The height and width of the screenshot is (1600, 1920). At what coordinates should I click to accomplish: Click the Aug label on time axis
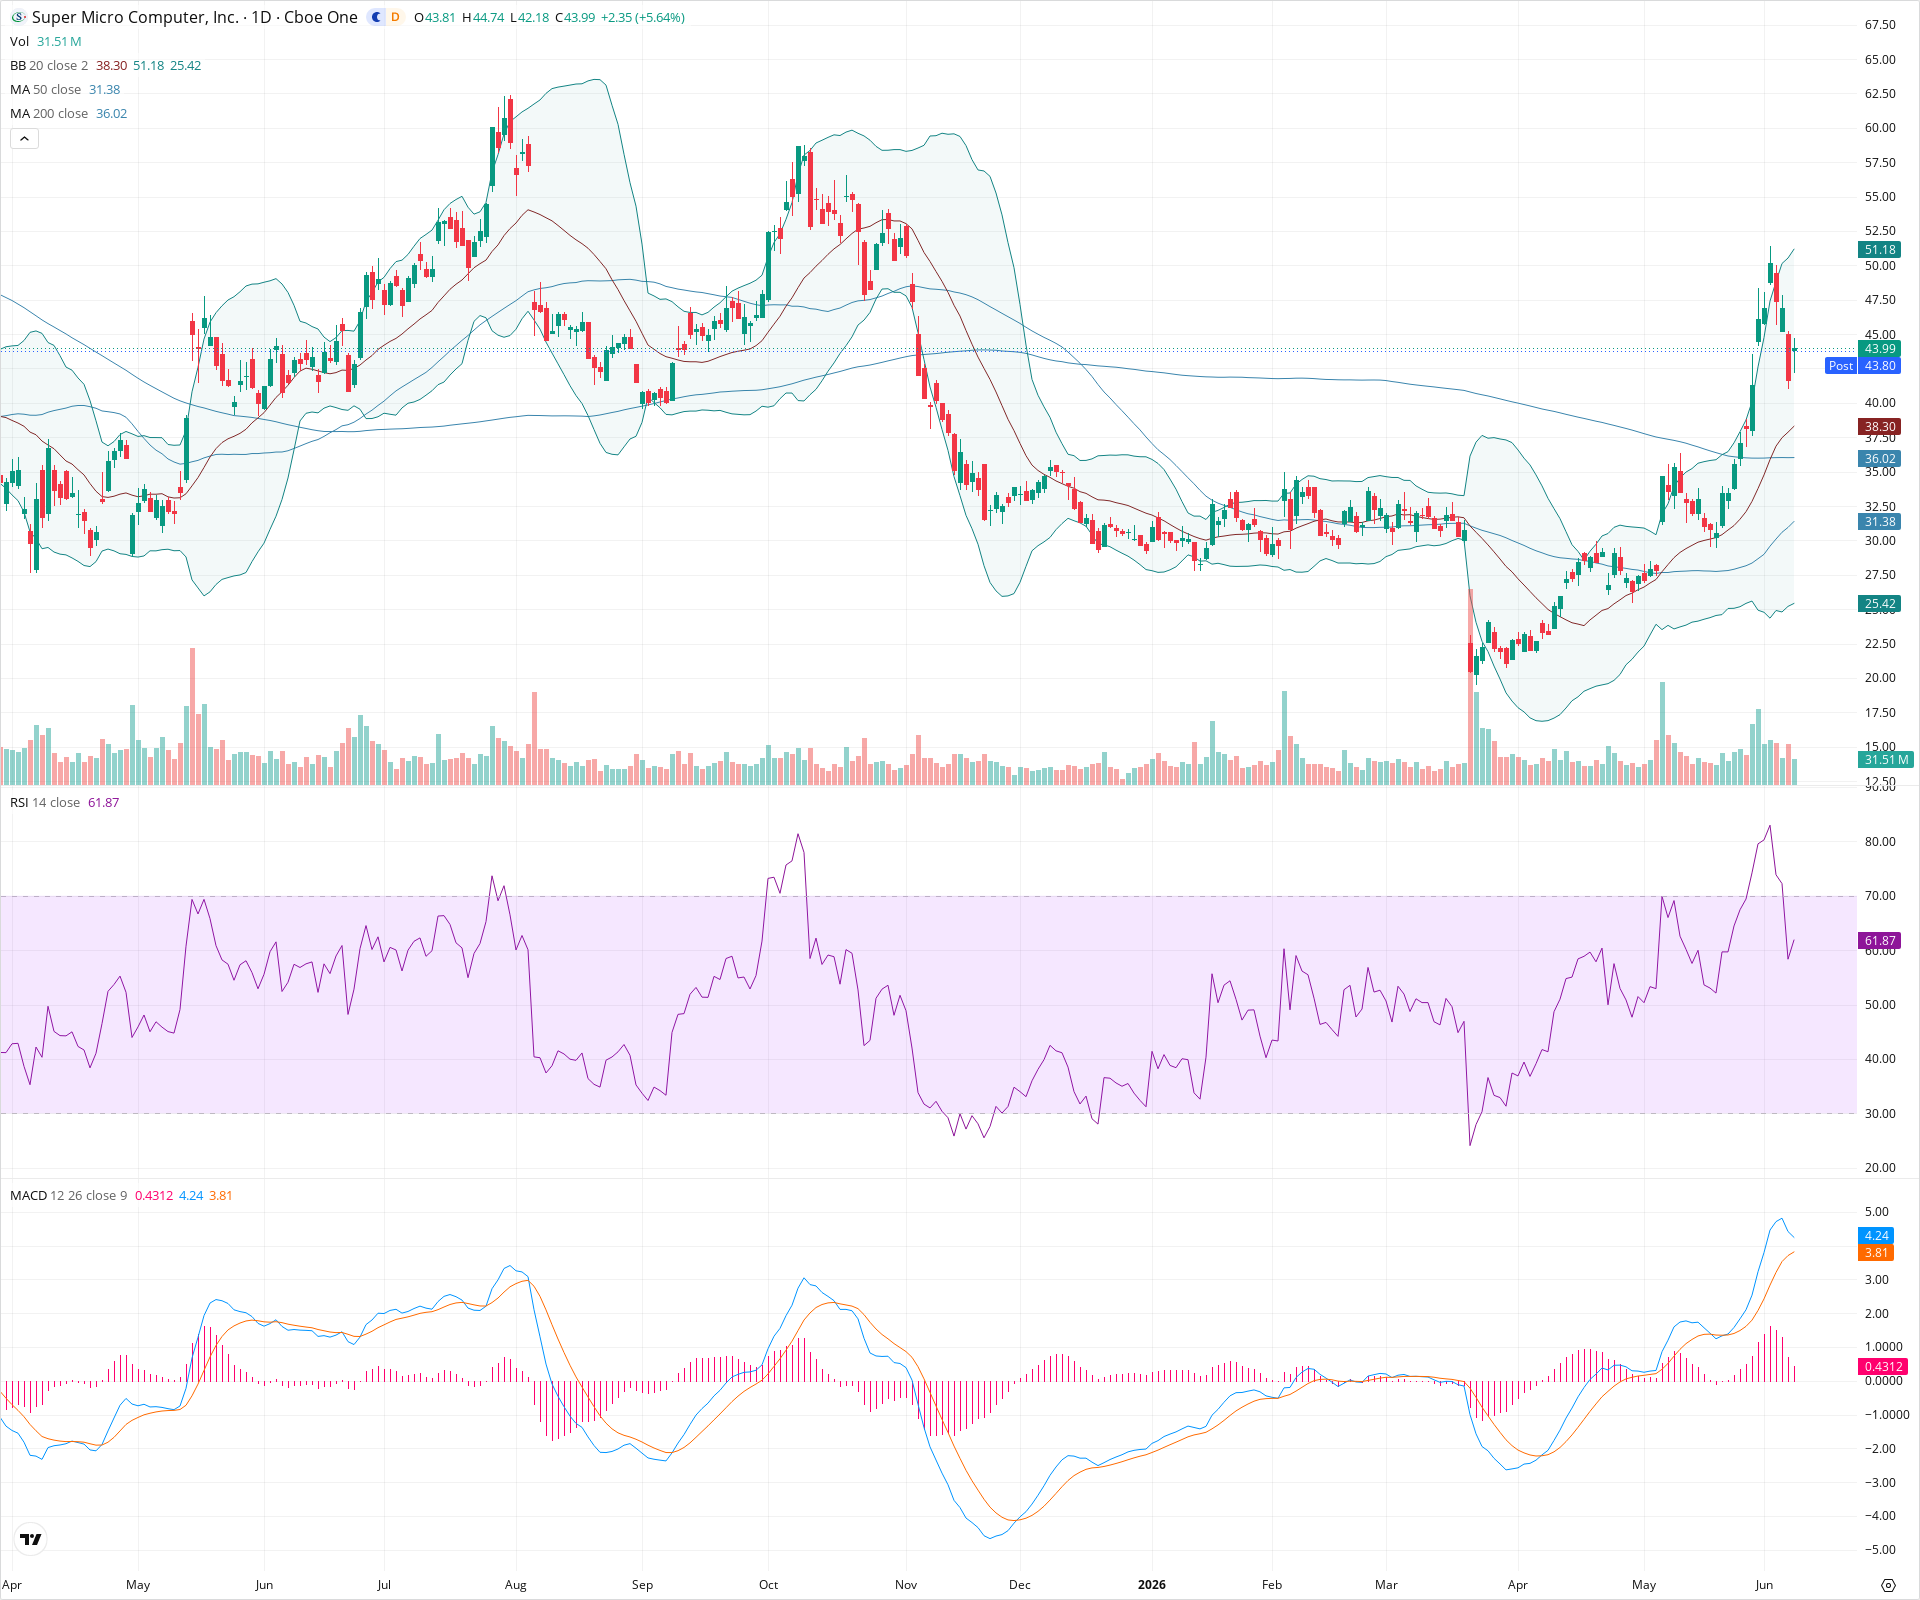(x=515, y=1585)
